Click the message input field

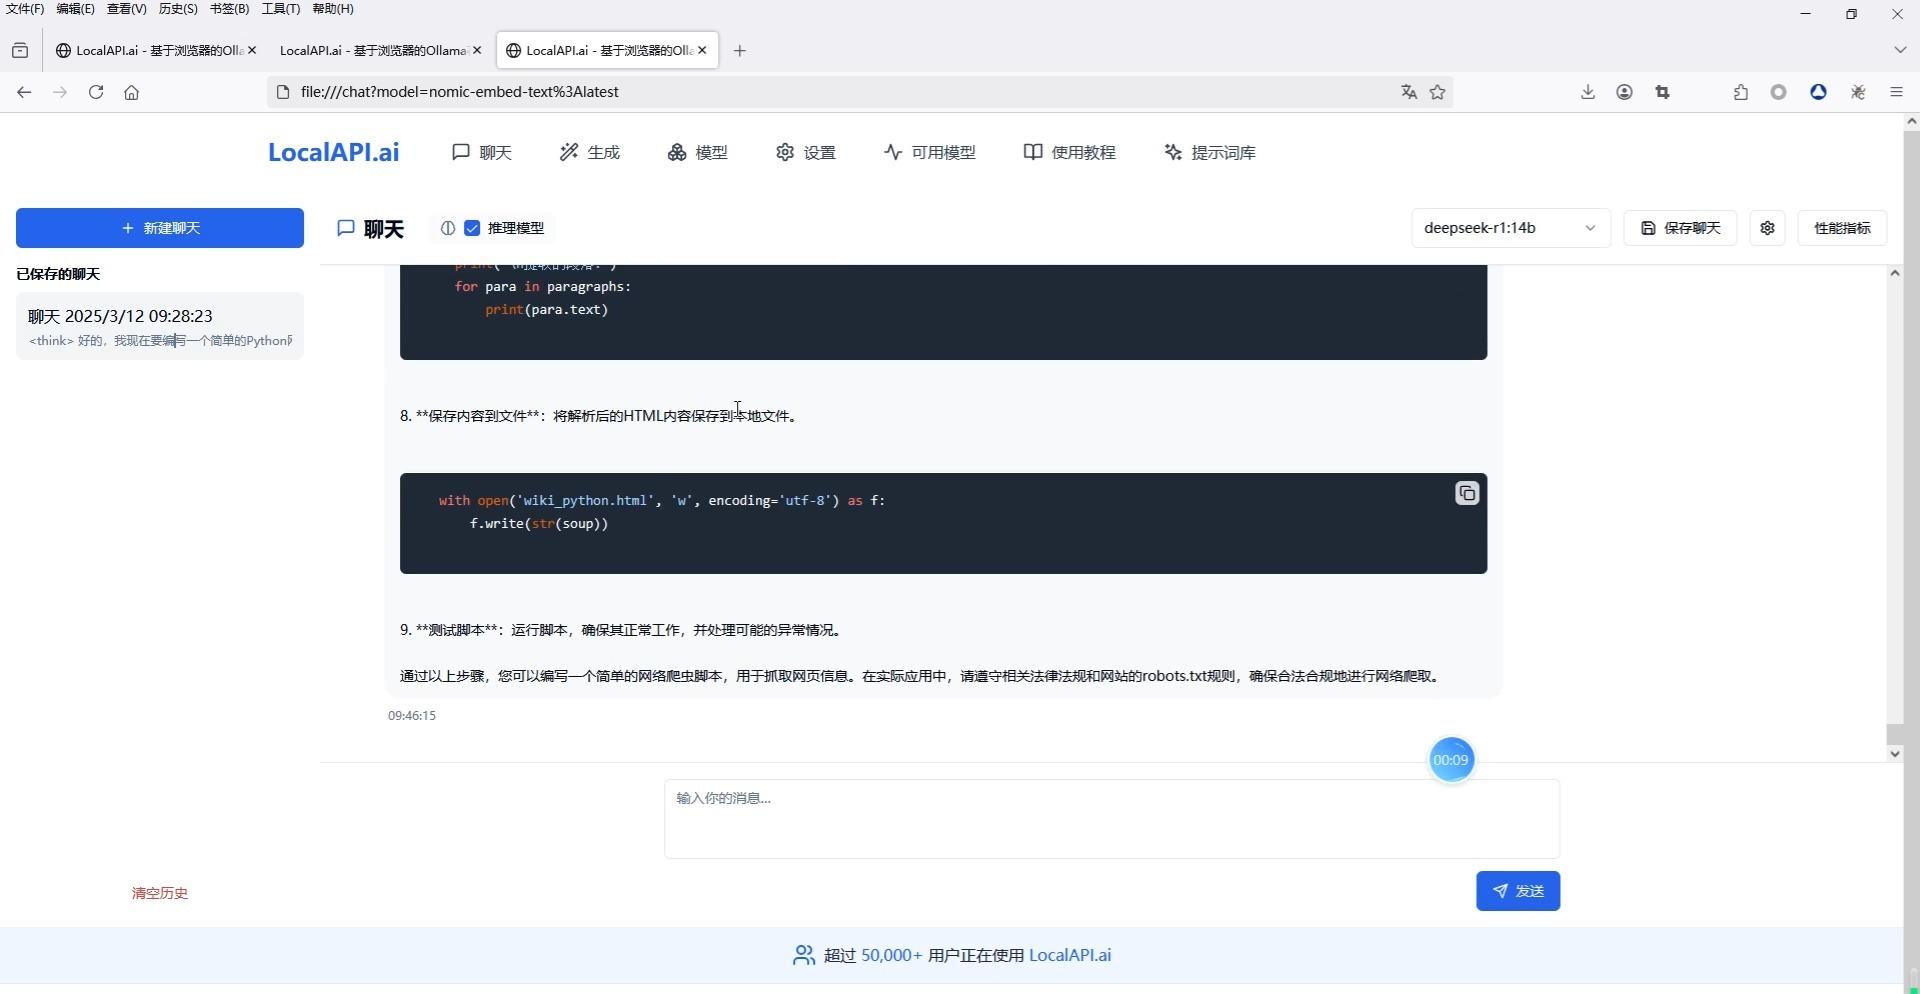pyautogui.click(x=1110, y=818)
